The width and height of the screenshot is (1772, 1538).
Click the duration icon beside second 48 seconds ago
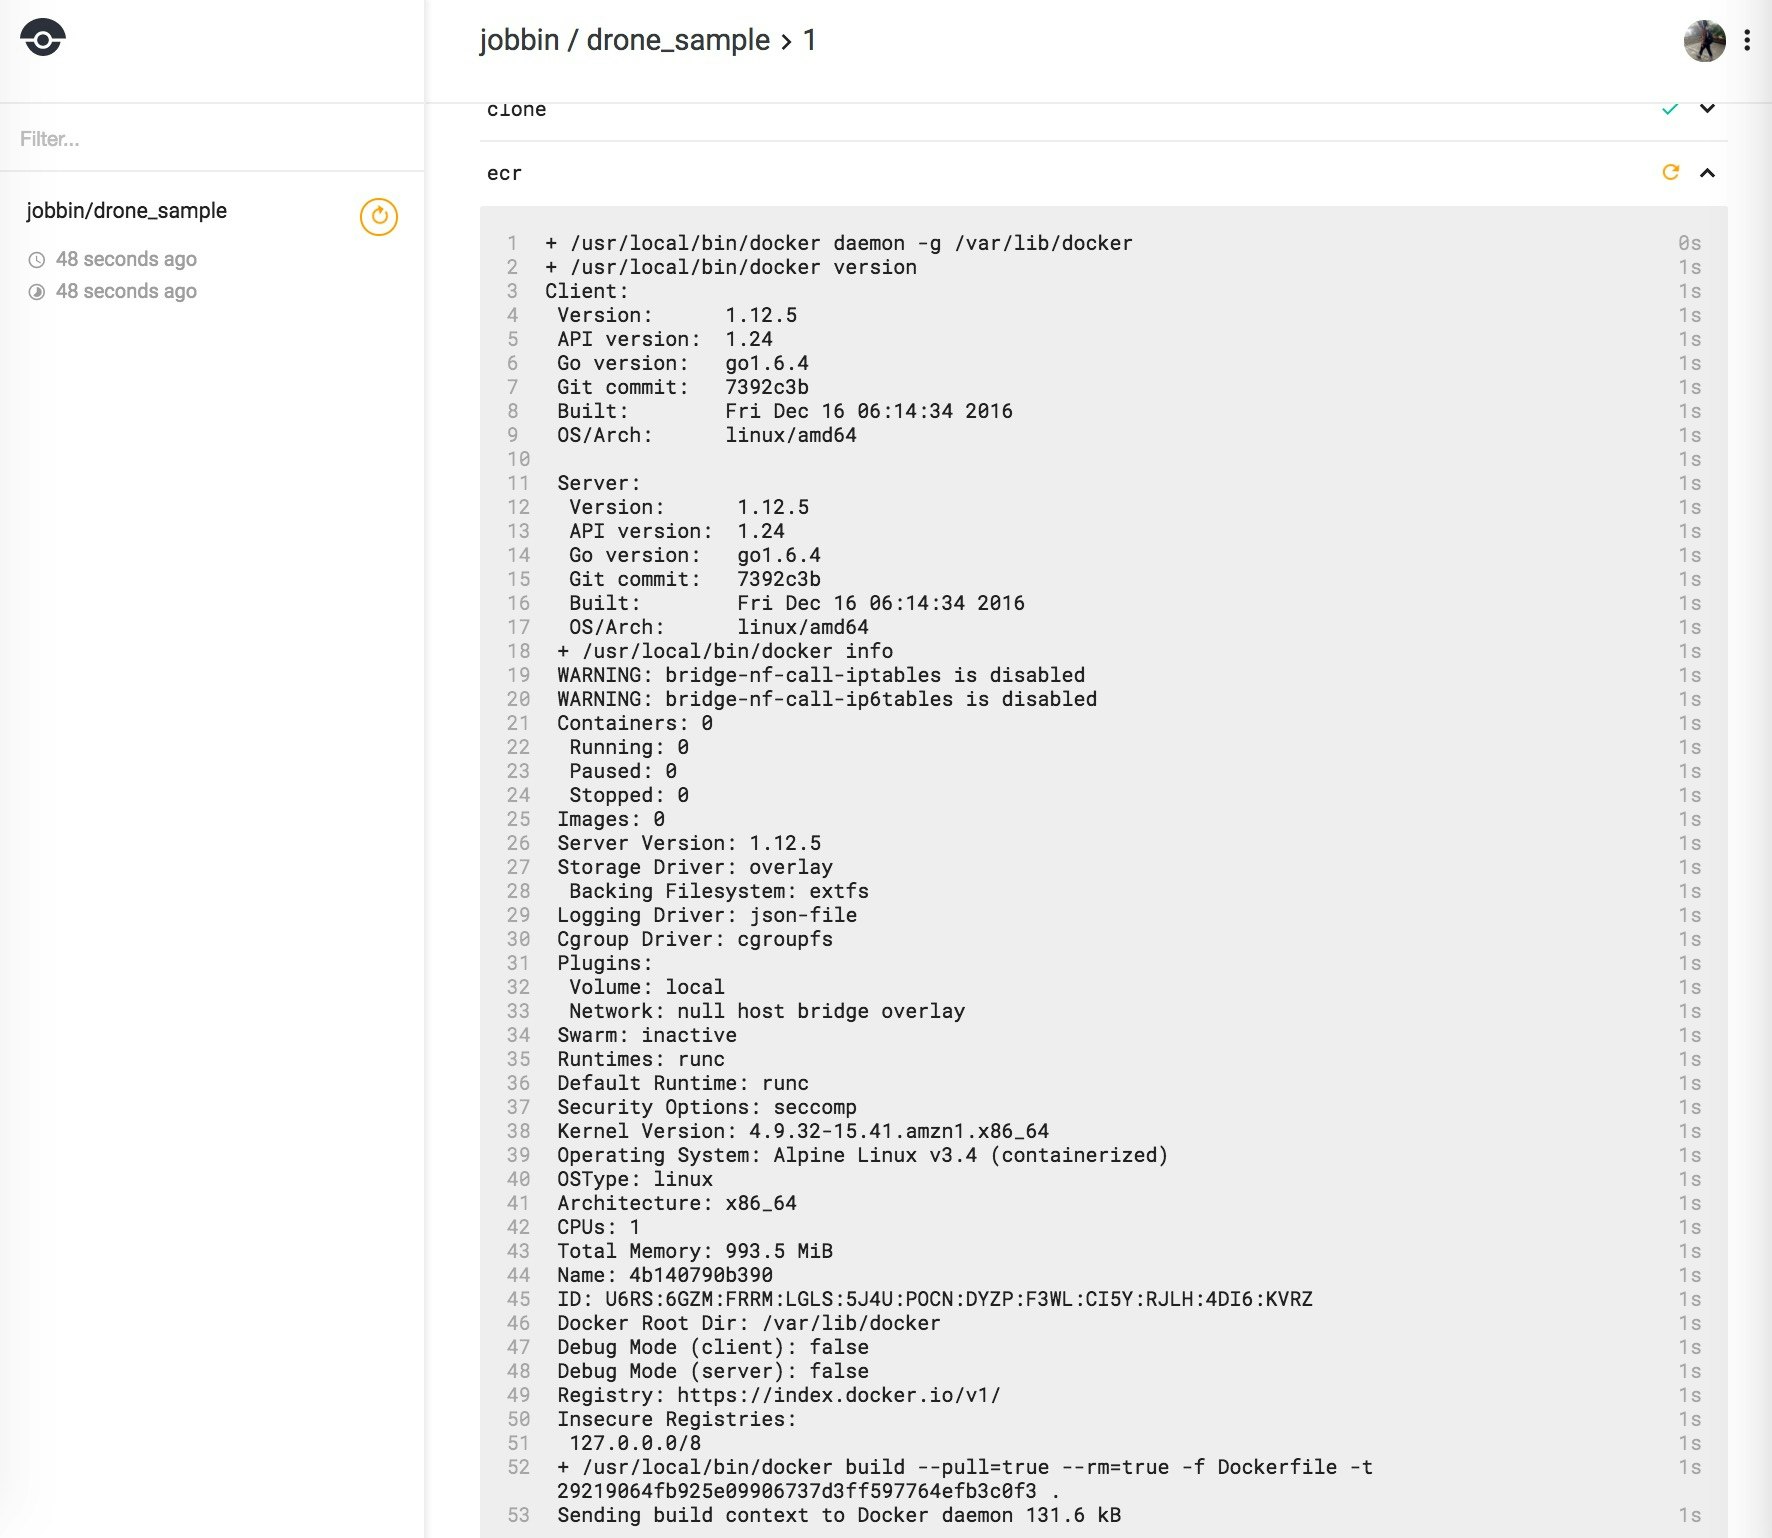pos(37,292)
